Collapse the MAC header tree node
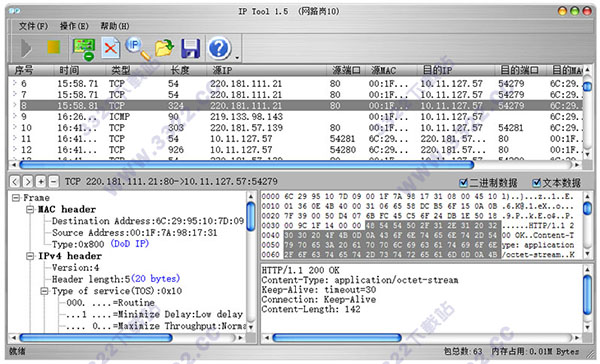Viewport: 600px width, 364px height. (30, 209)
